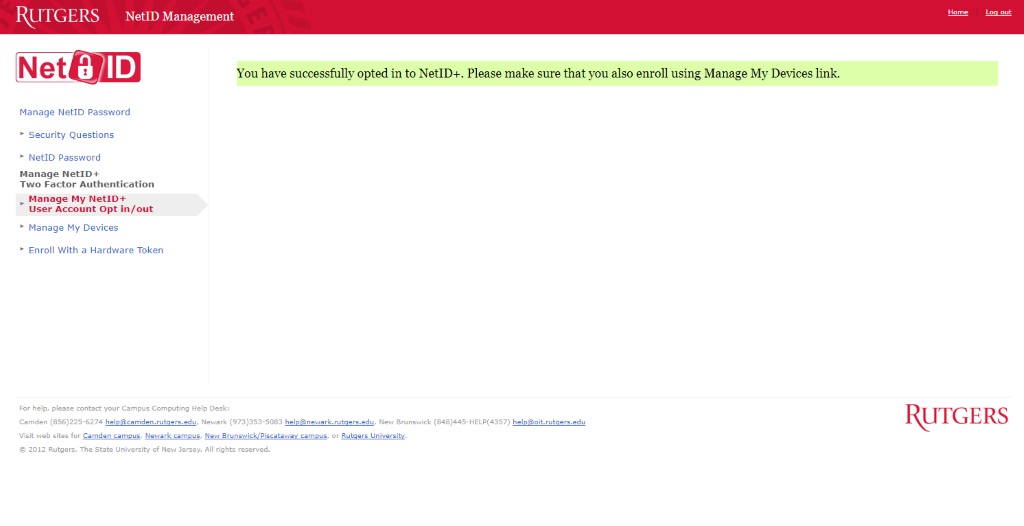Go to the Home page link

[x=957, y=12]
